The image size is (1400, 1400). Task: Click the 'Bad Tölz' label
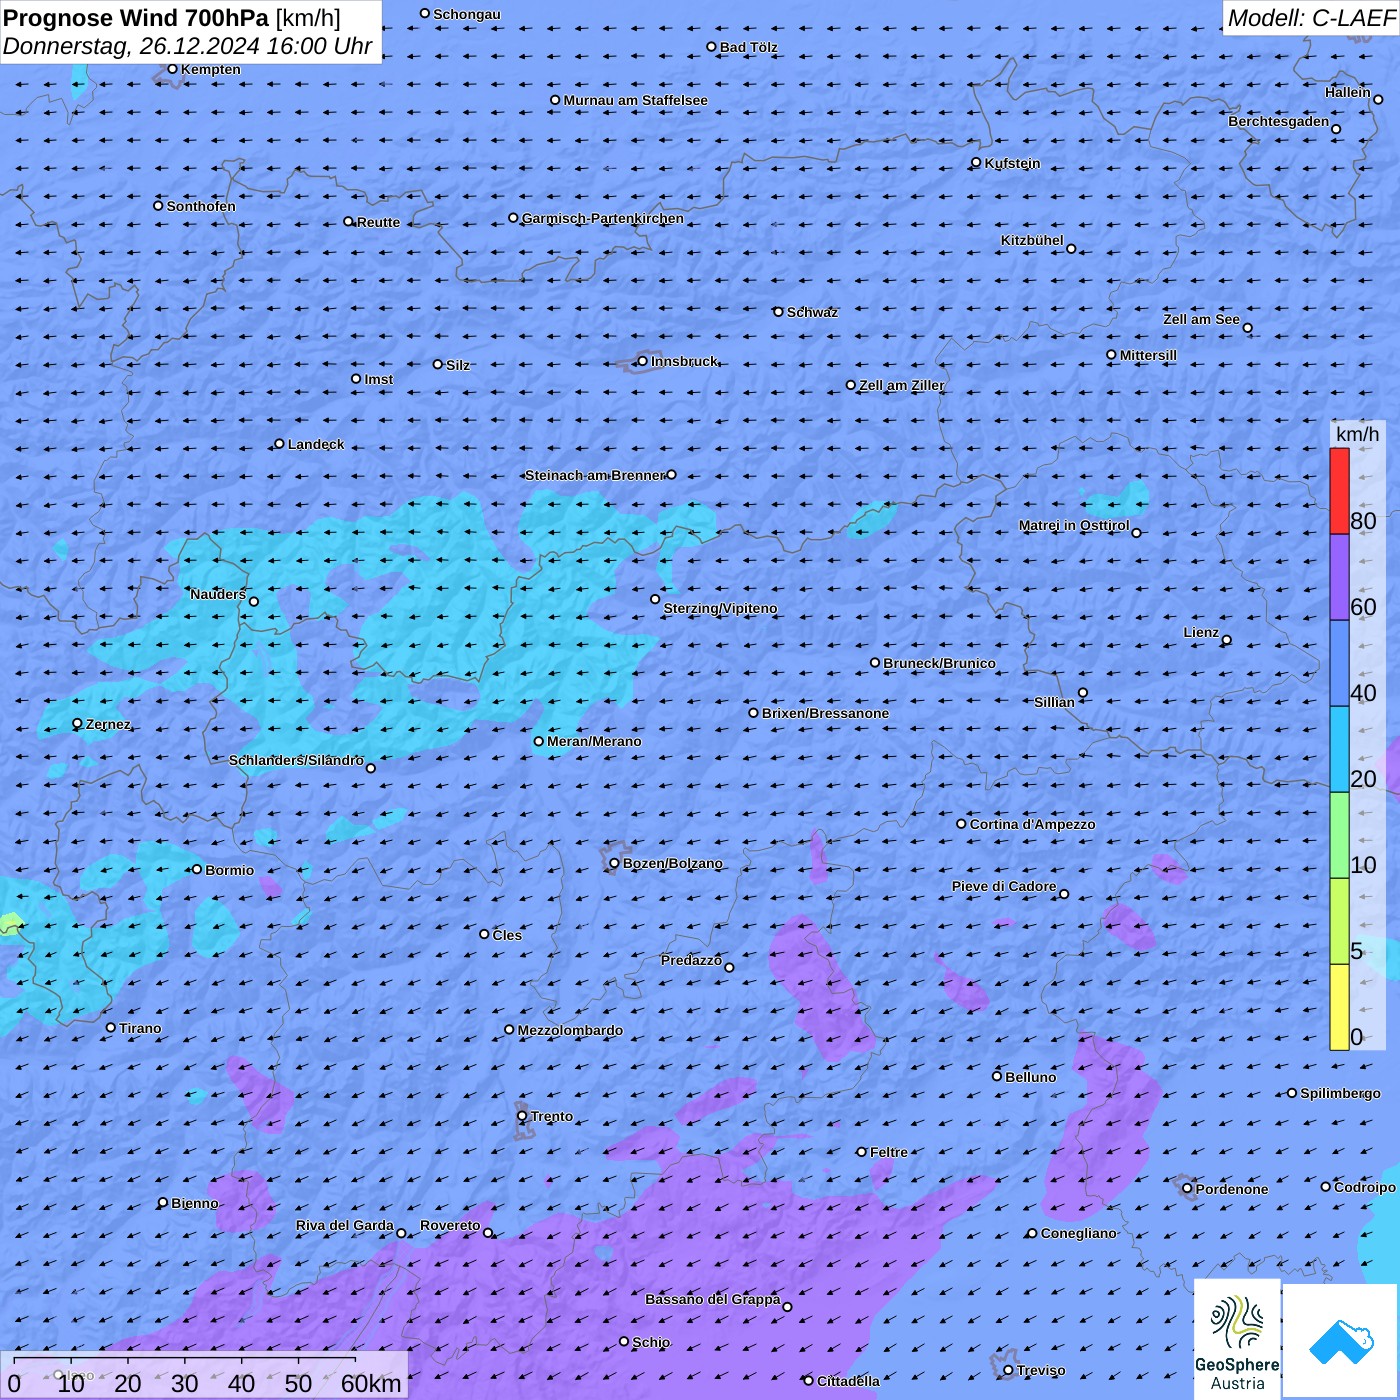click(x=748, y=47)
